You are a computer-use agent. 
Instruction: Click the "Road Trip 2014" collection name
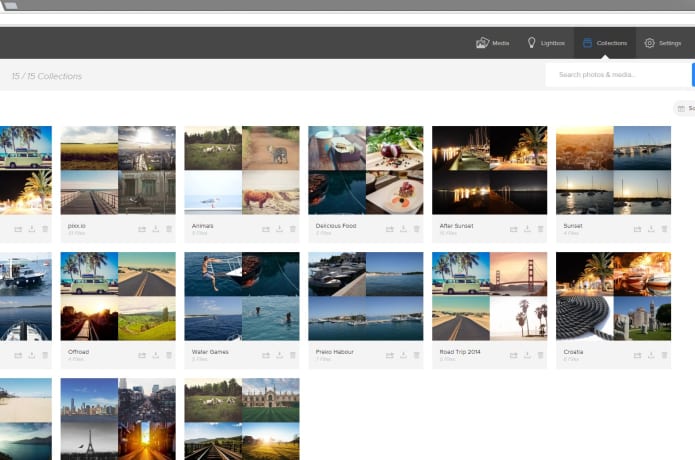tap(460, 352)
